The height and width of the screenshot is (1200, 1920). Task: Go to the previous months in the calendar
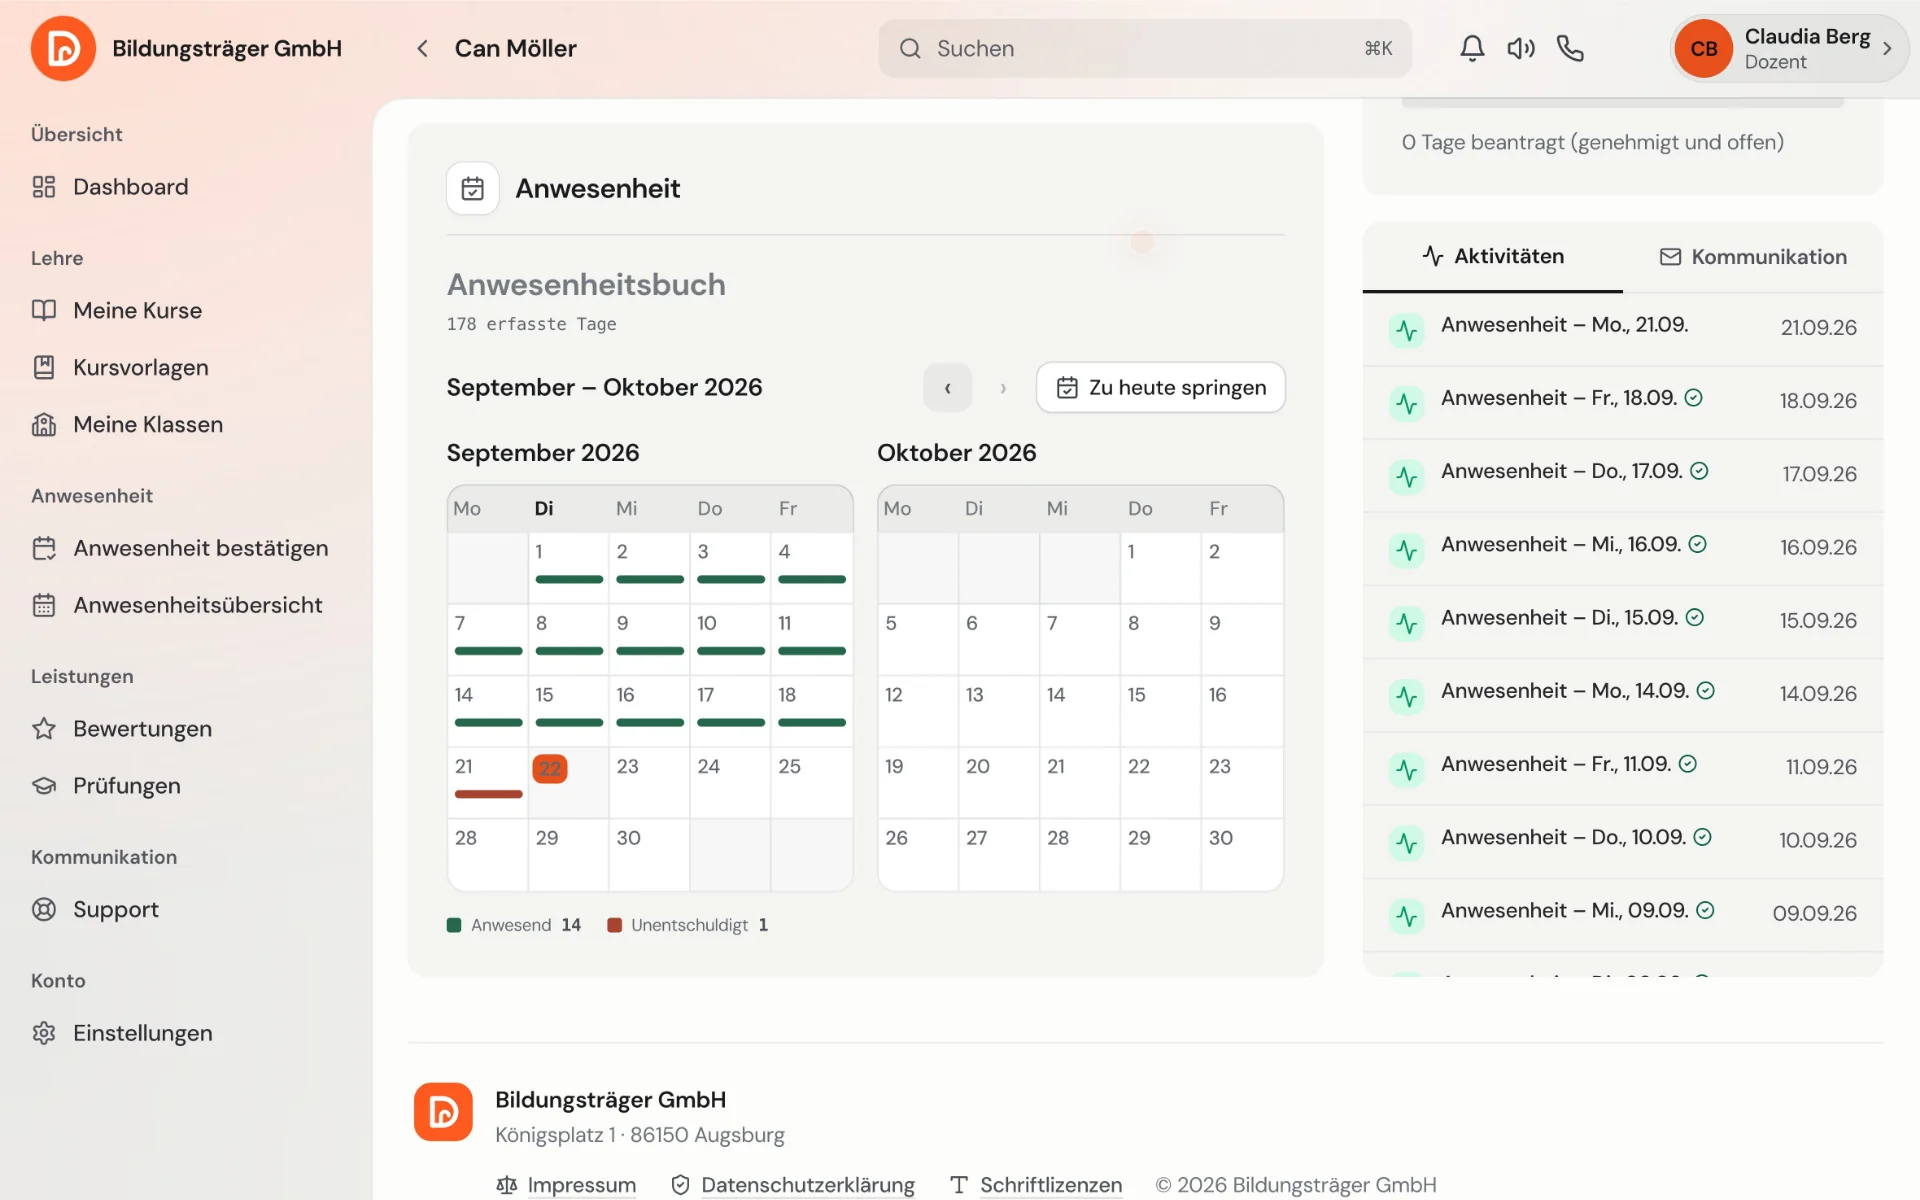click(x=947, y=388)
